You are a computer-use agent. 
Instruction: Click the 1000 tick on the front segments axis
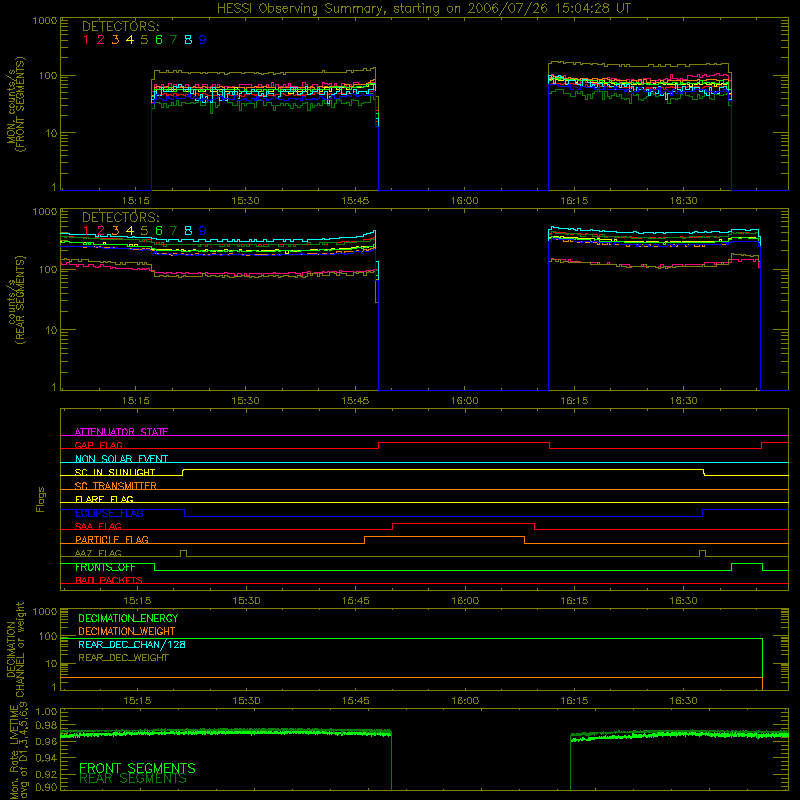45,21
